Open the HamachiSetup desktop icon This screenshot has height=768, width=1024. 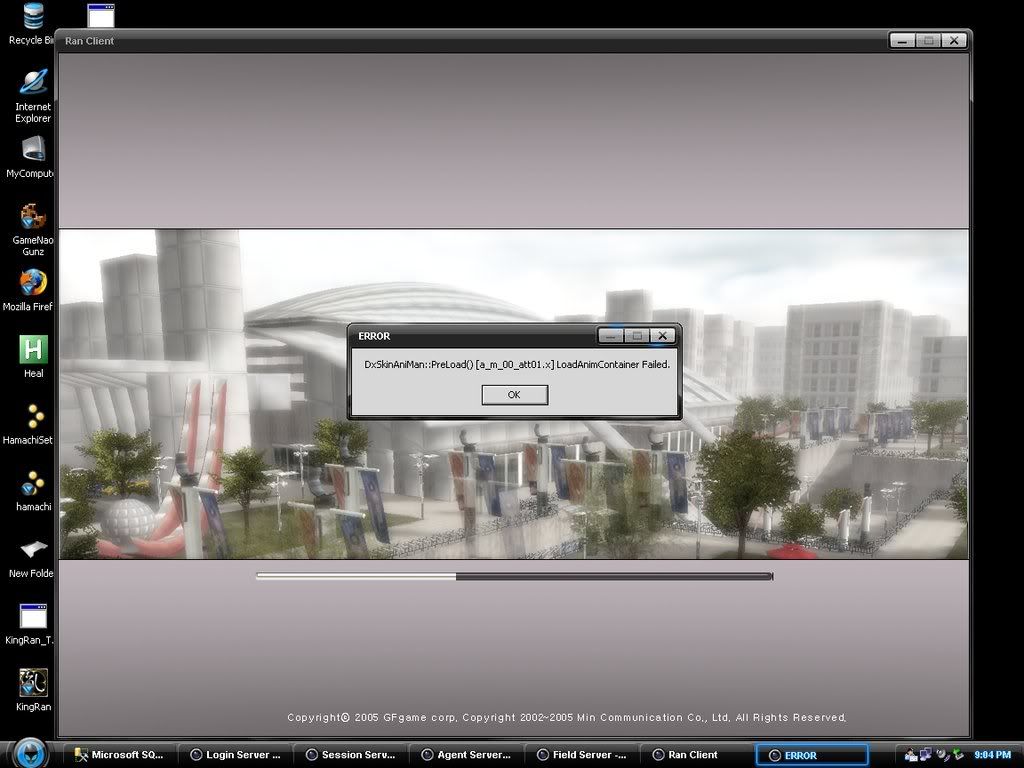point(33,417)
